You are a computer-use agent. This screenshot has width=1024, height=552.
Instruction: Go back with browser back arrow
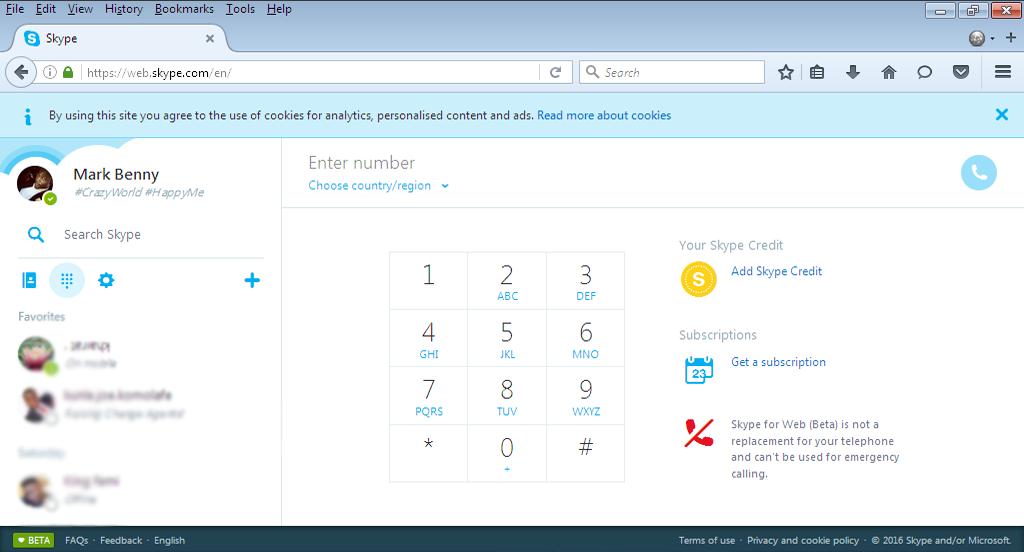pyautogui.click(x=21, y=72)
